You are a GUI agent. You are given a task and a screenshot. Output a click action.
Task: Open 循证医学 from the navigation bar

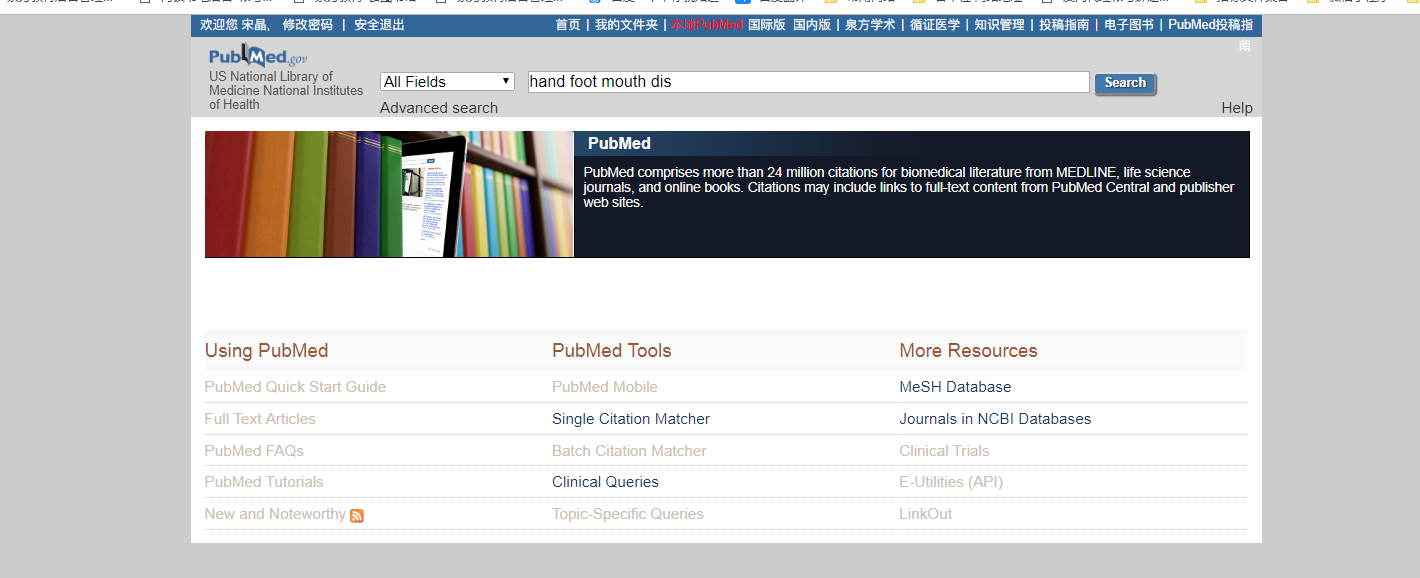click(x=935, y=25)
